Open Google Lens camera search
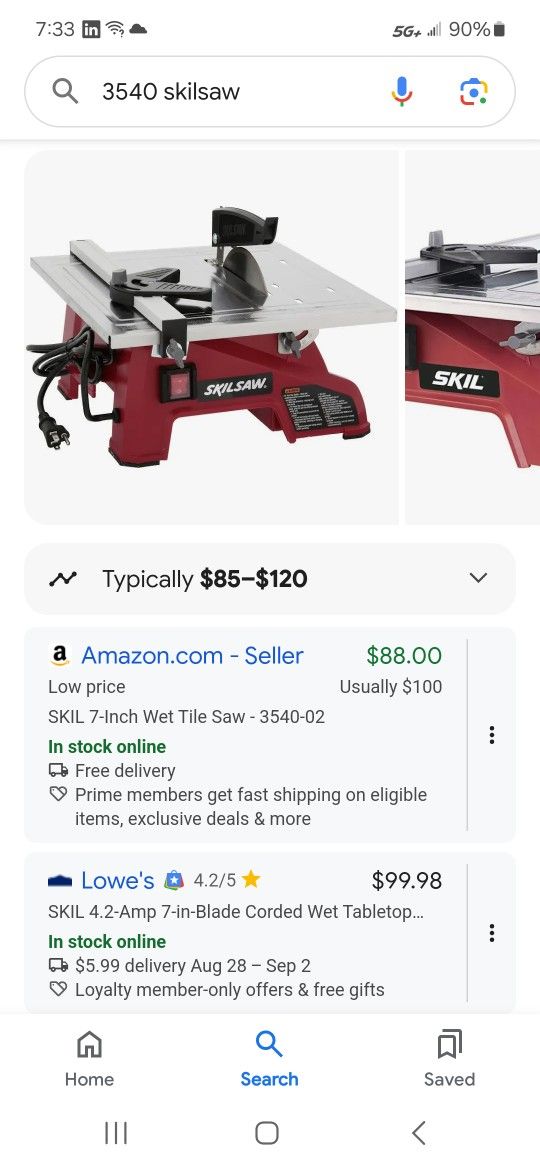The image size is (540, 1170). (474, 92)
